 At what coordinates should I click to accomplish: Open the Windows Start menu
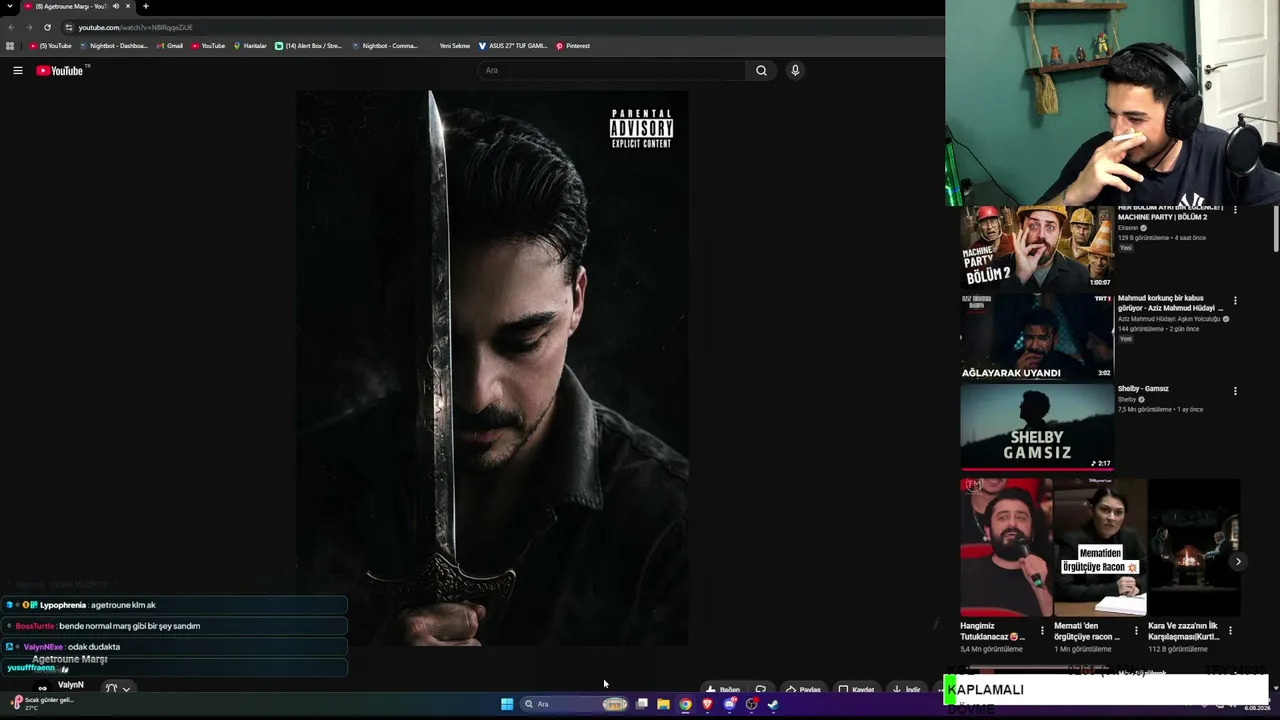tap(507, 704)
